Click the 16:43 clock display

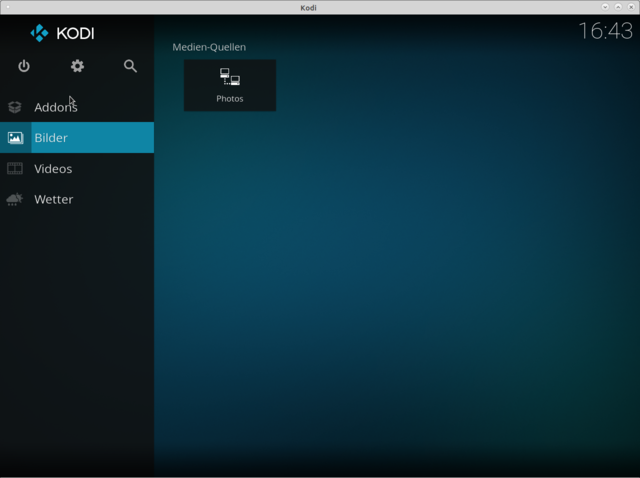point(606,31)
